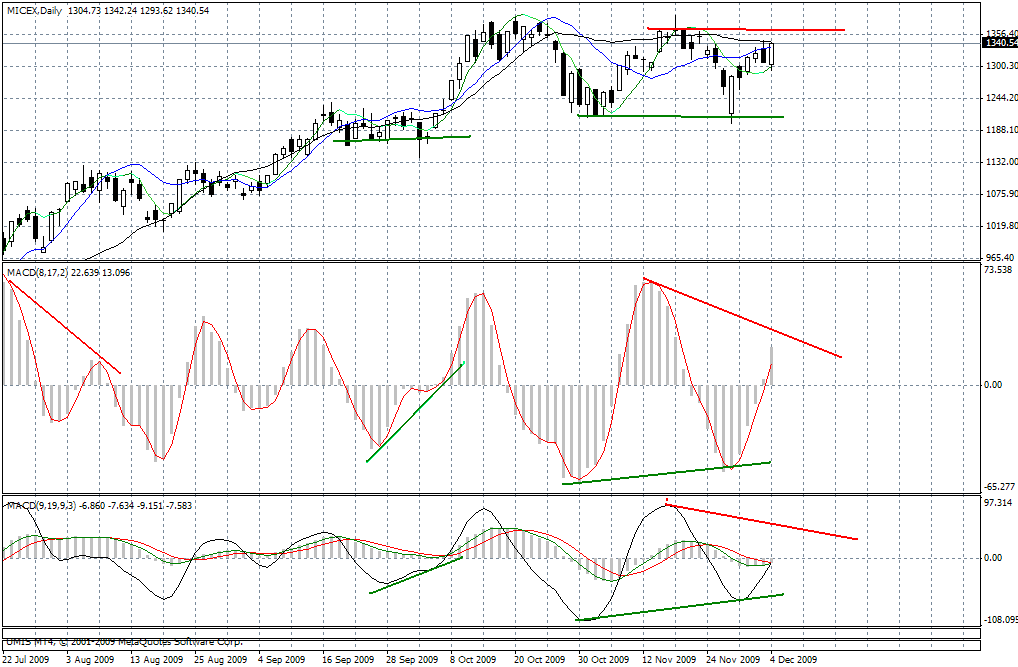Click the 73.538 value on MACD scale
This screenshot has width=1018, height=667.
996,271
